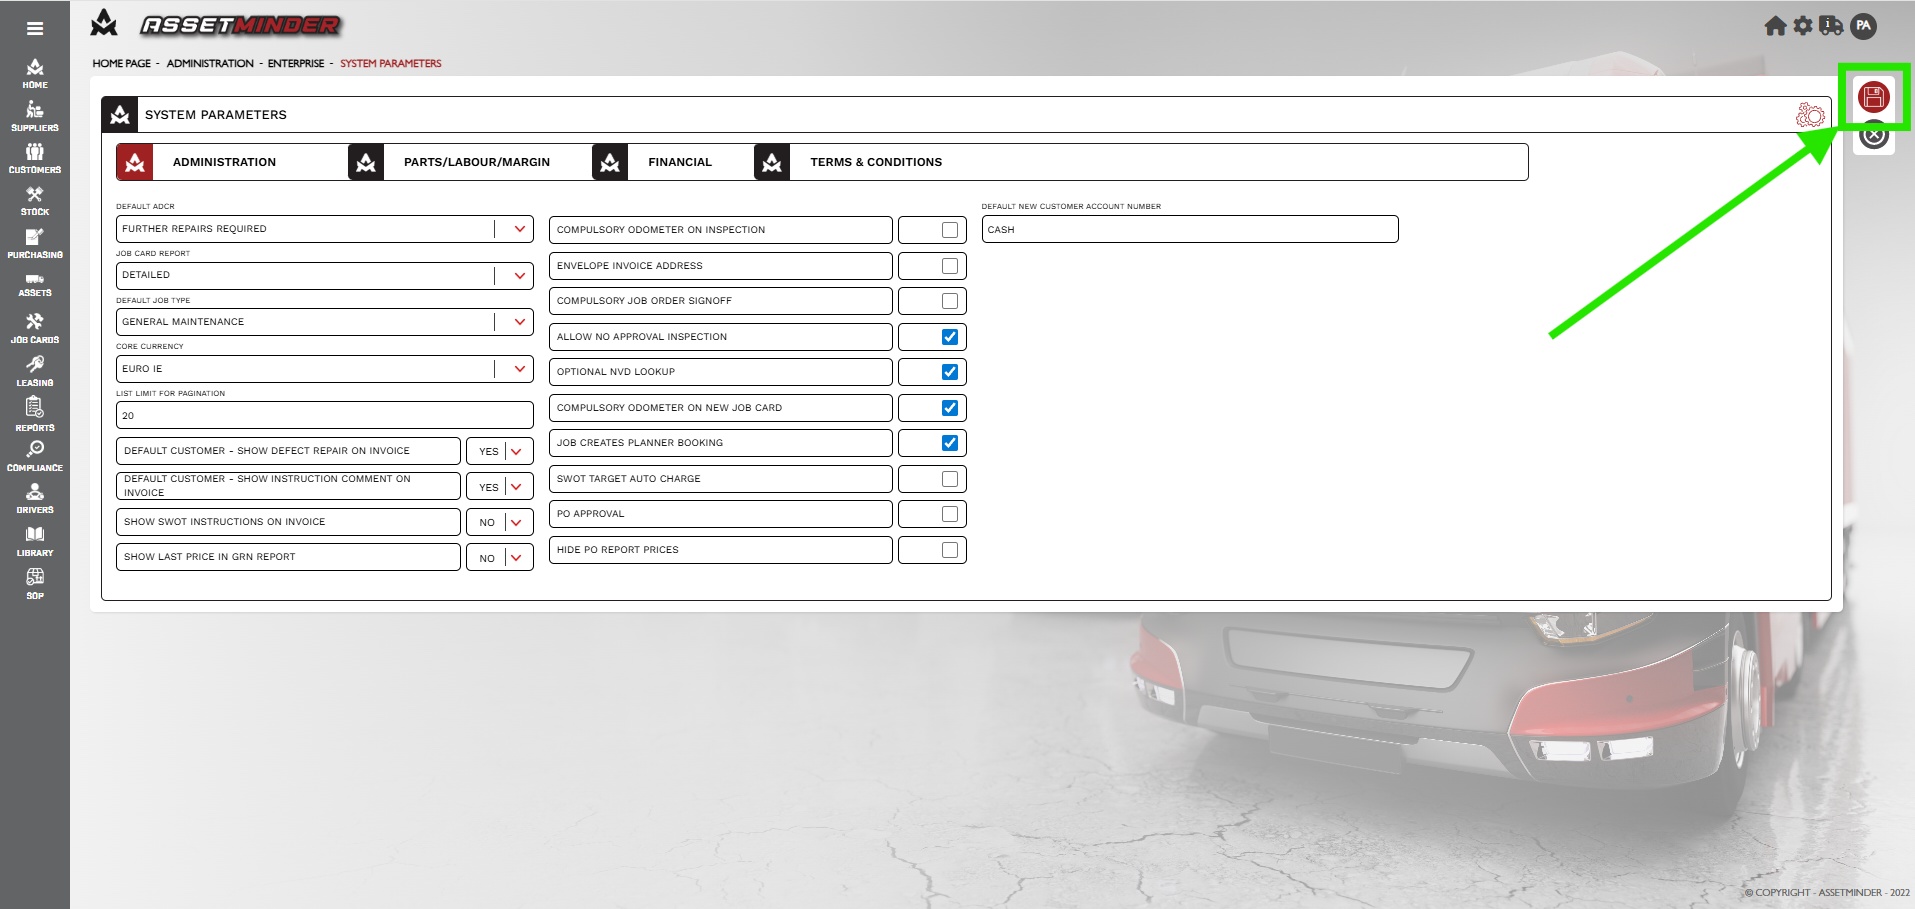Open the Suppliers sidebar icon
The height and width of the screenshot is (909, 1915).
click(x=35, y=116)
